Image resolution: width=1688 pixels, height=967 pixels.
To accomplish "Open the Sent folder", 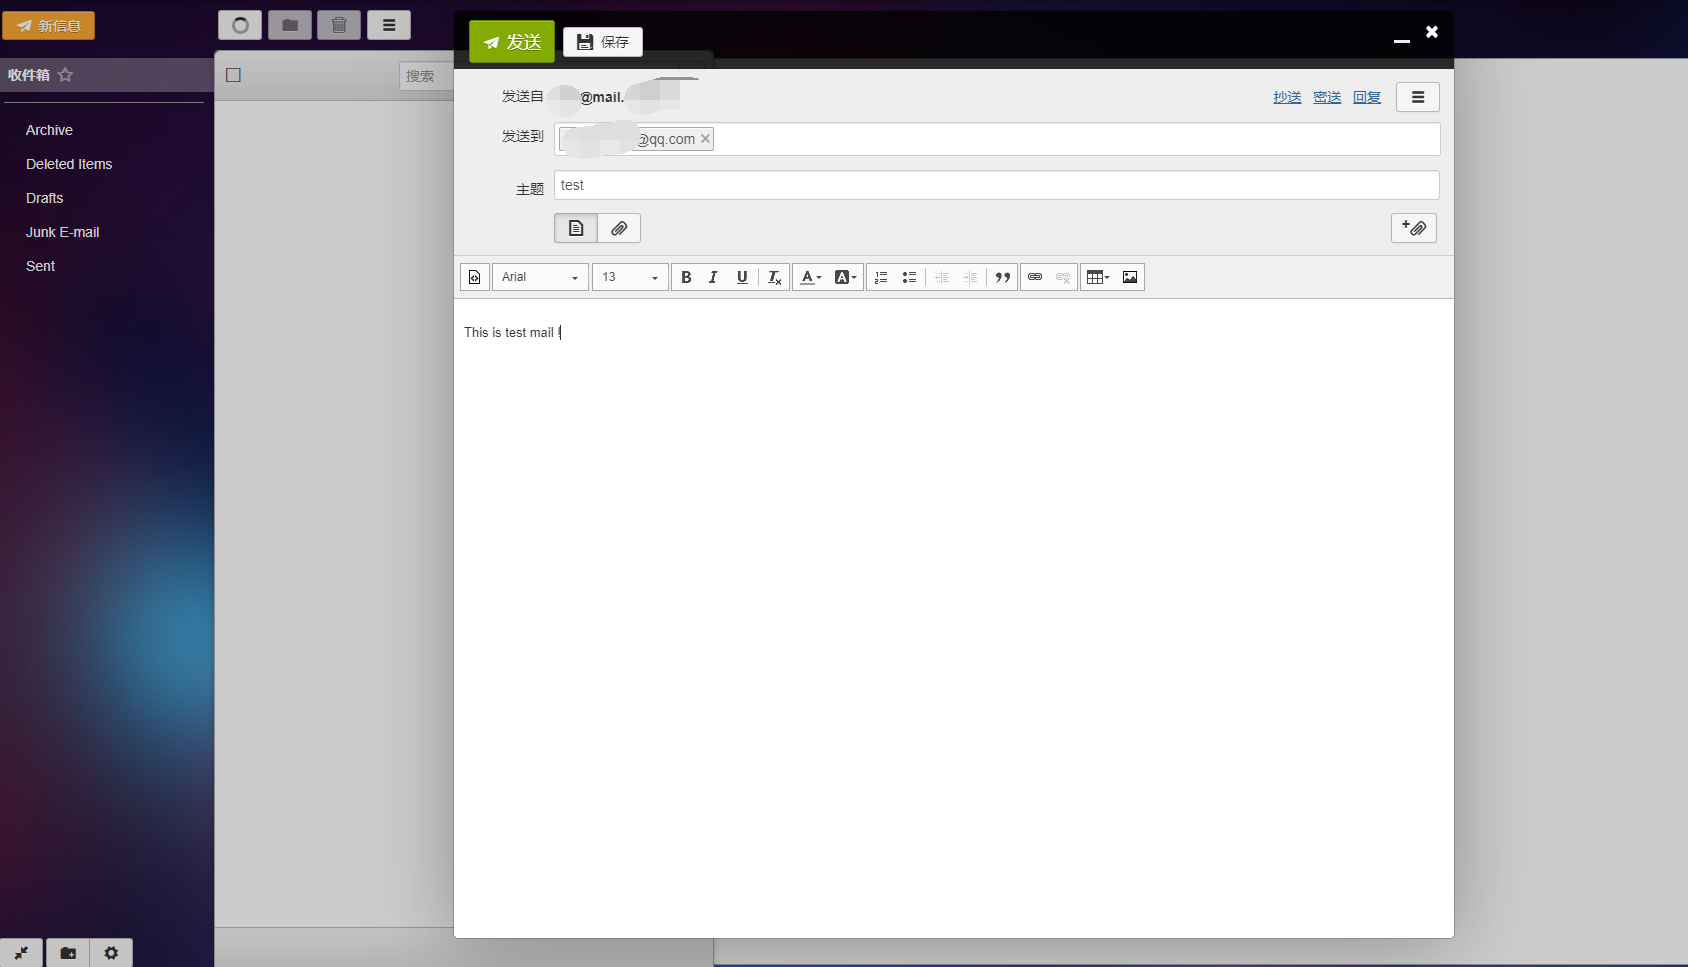I will (x=40, y=266).
